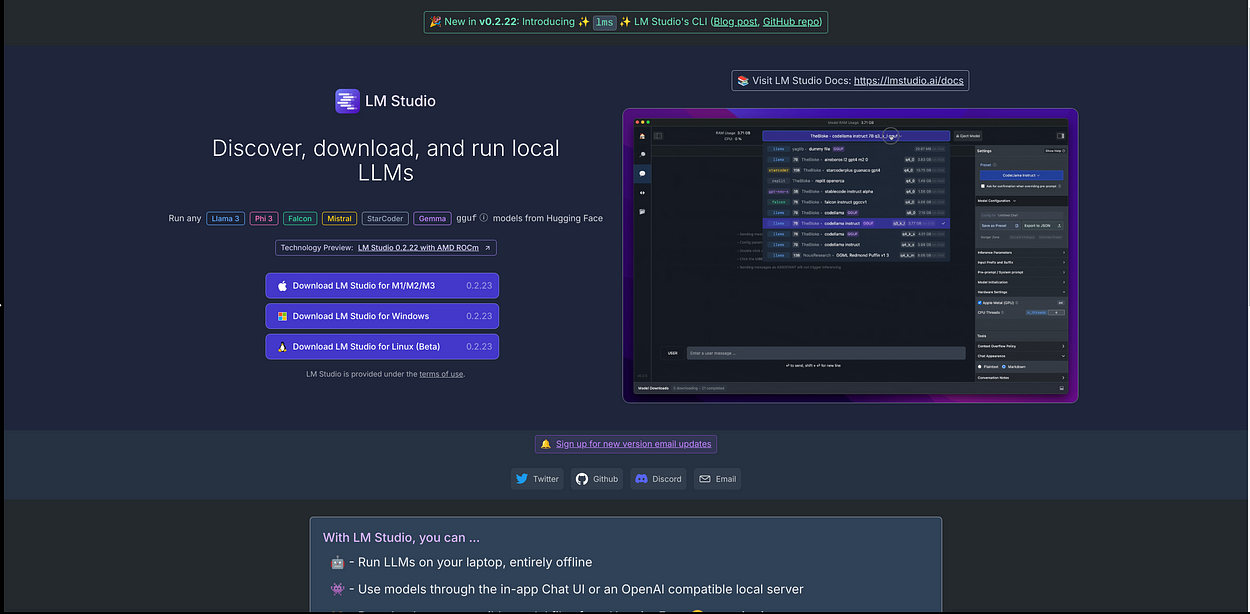Select the Plaintext radio button
Image resolution: width=1250 pixels, height=614 pixels.
[x=980, y=367]
